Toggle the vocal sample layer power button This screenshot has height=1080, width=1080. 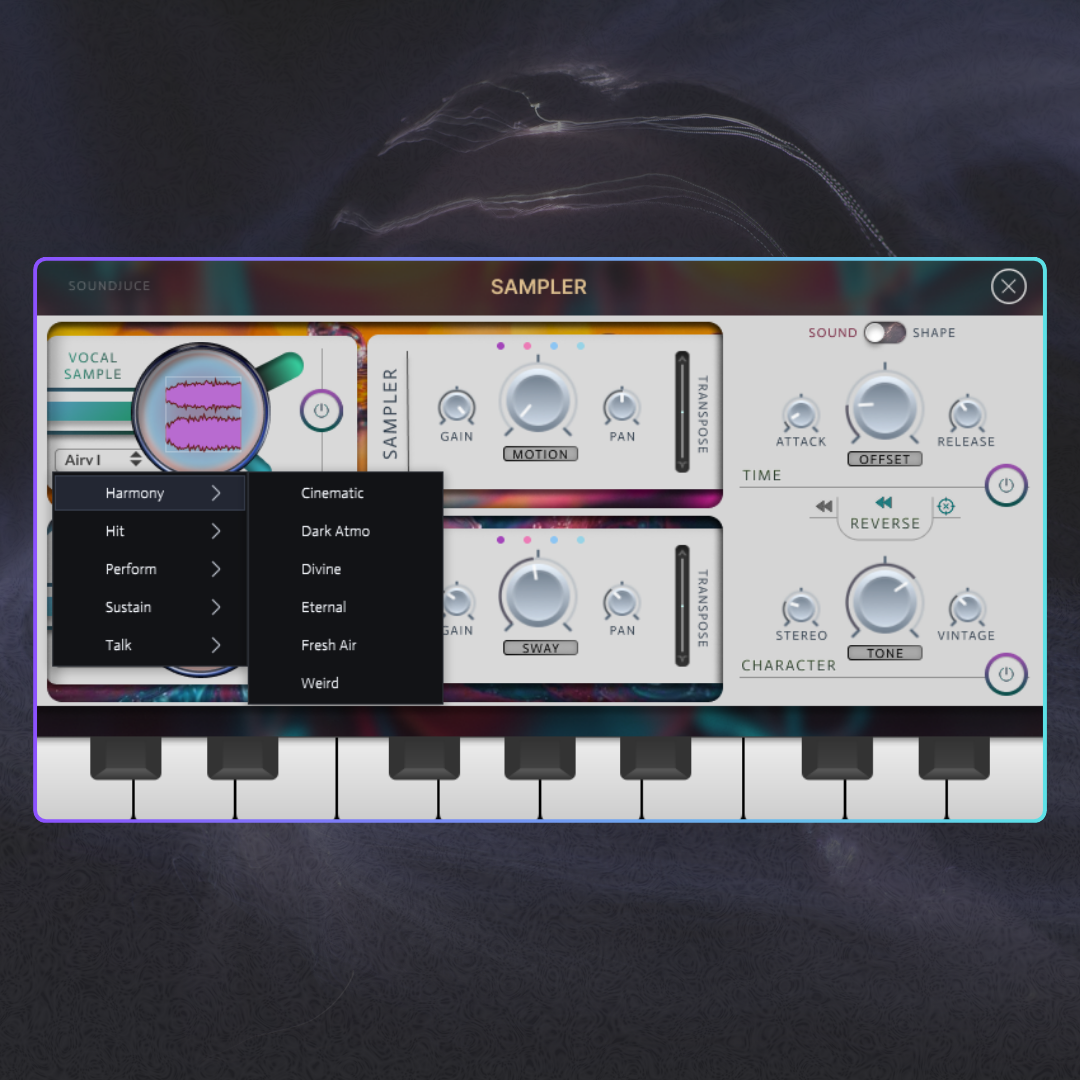pos(321,411)
